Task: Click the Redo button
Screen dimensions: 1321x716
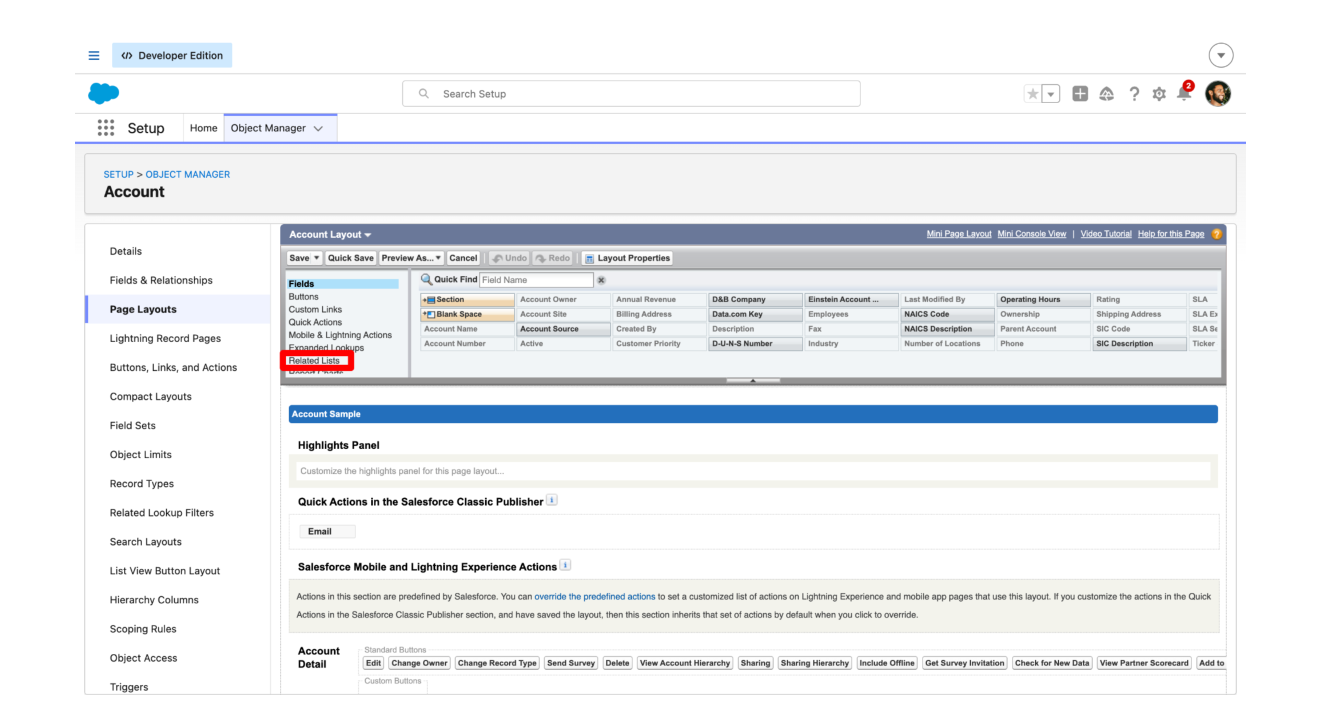Action: (552, 258)
